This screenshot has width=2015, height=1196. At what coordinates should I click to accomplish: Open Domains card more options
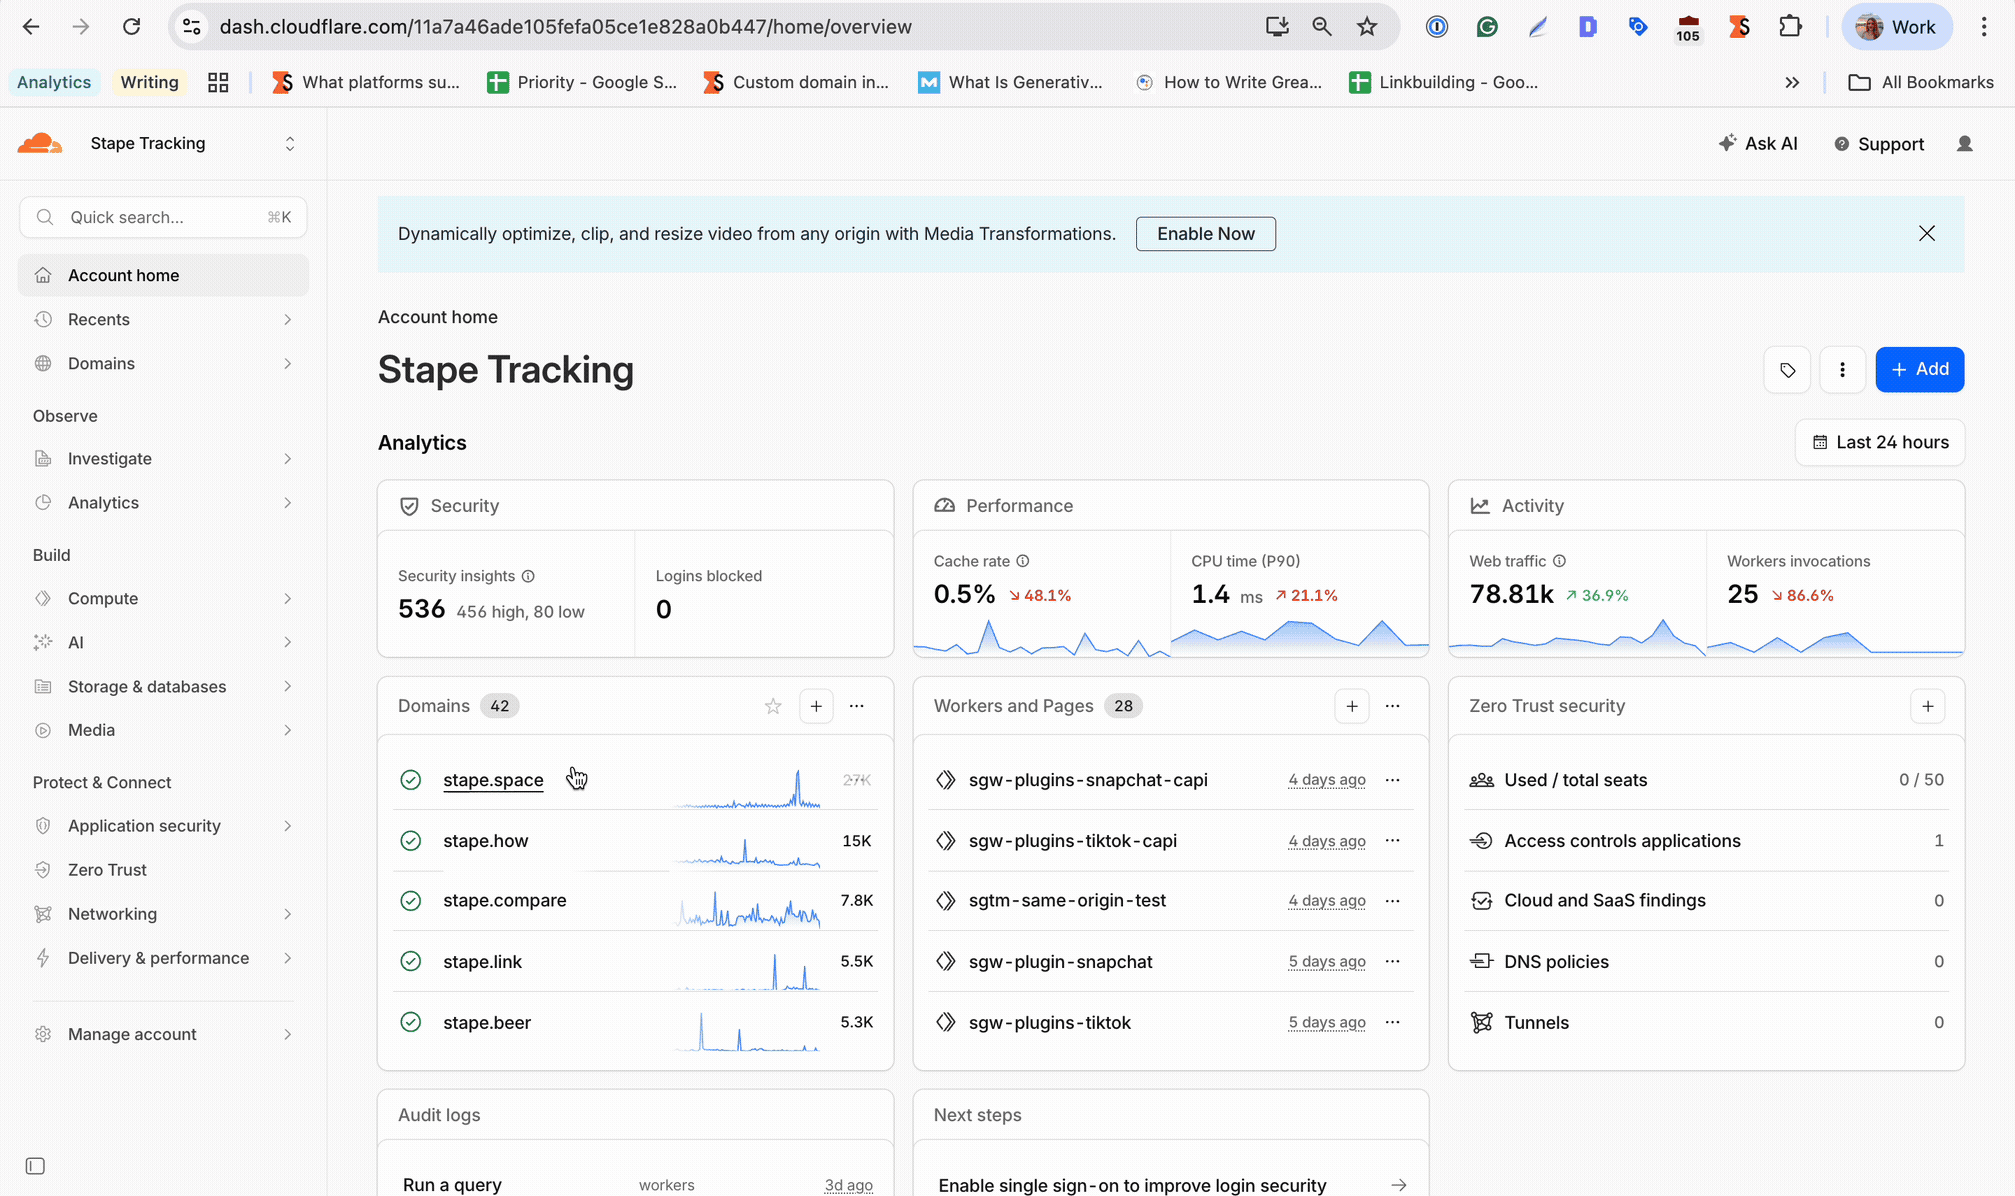pos(857,706)
